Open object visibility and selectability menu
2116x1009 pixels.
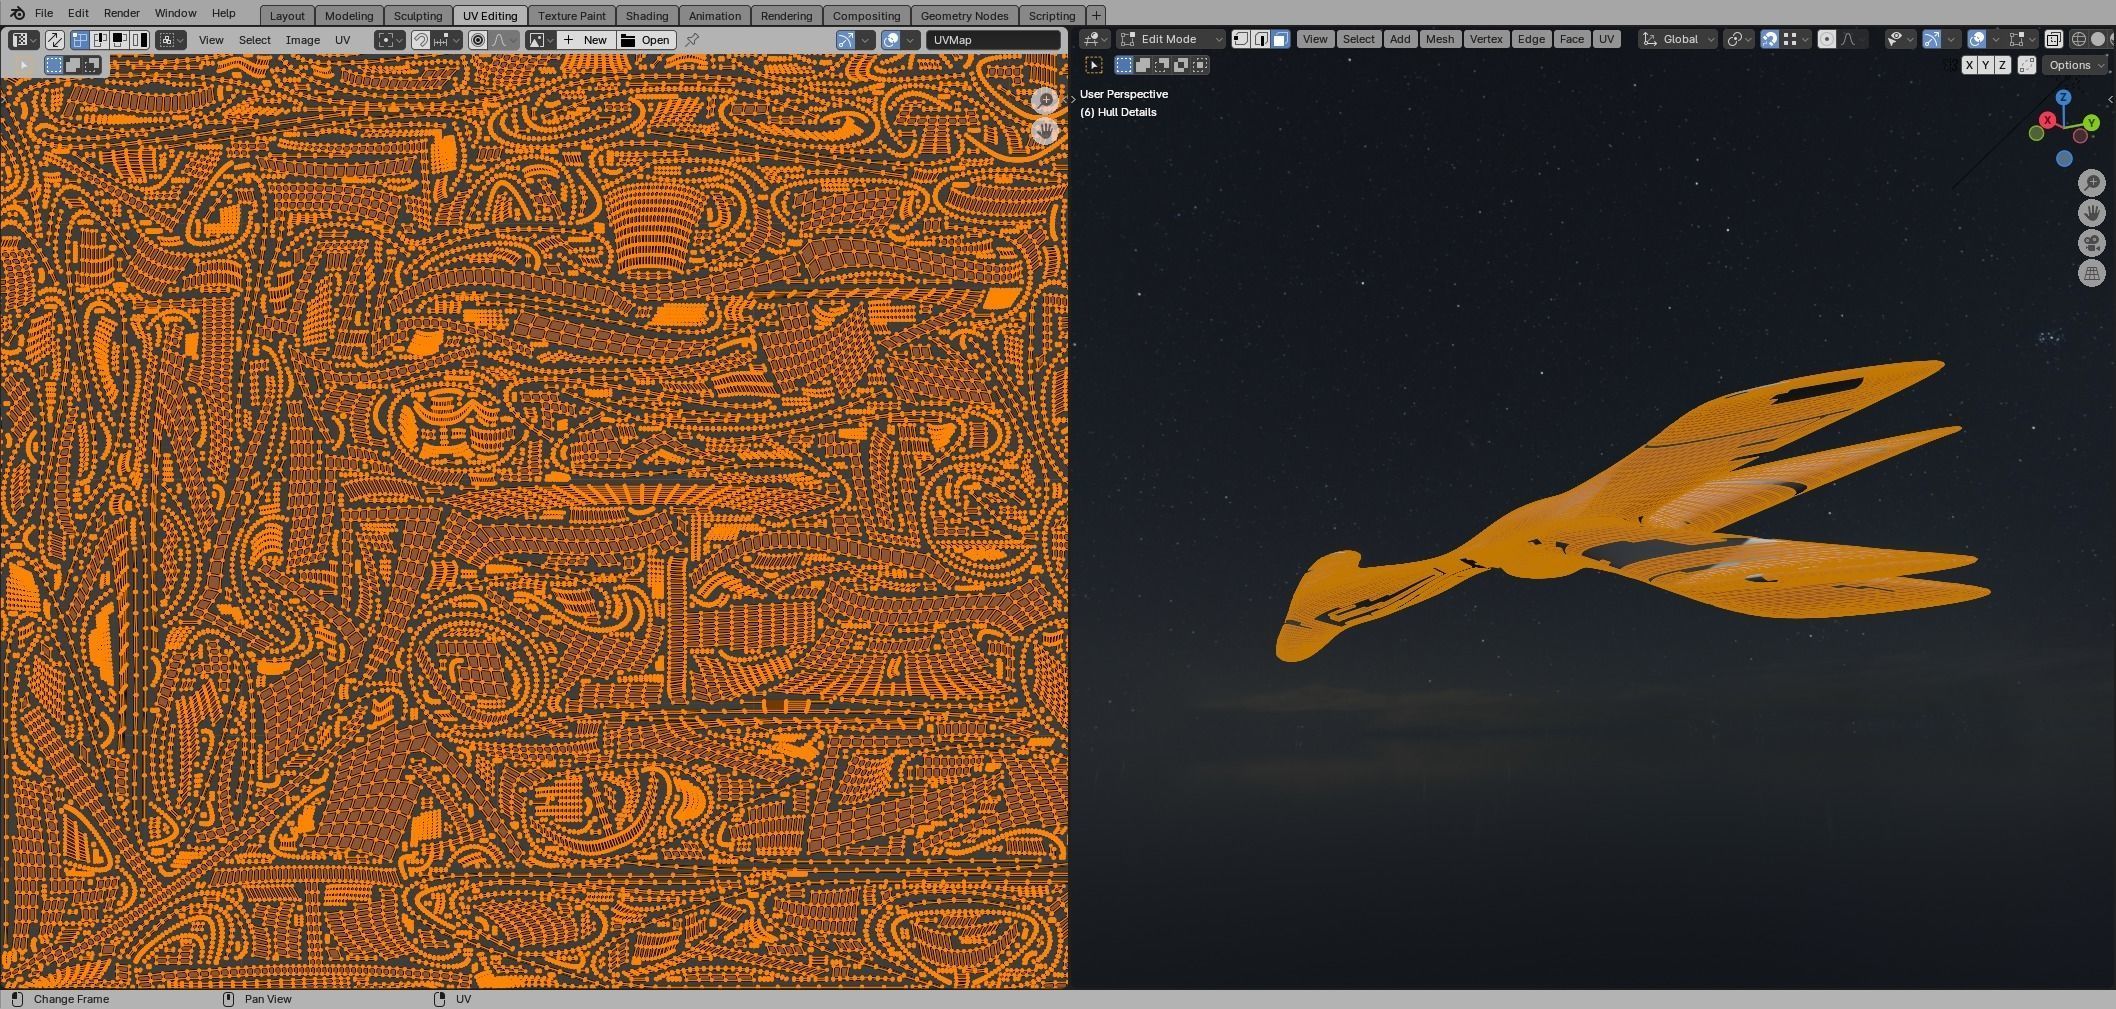tap(1901, 39)
